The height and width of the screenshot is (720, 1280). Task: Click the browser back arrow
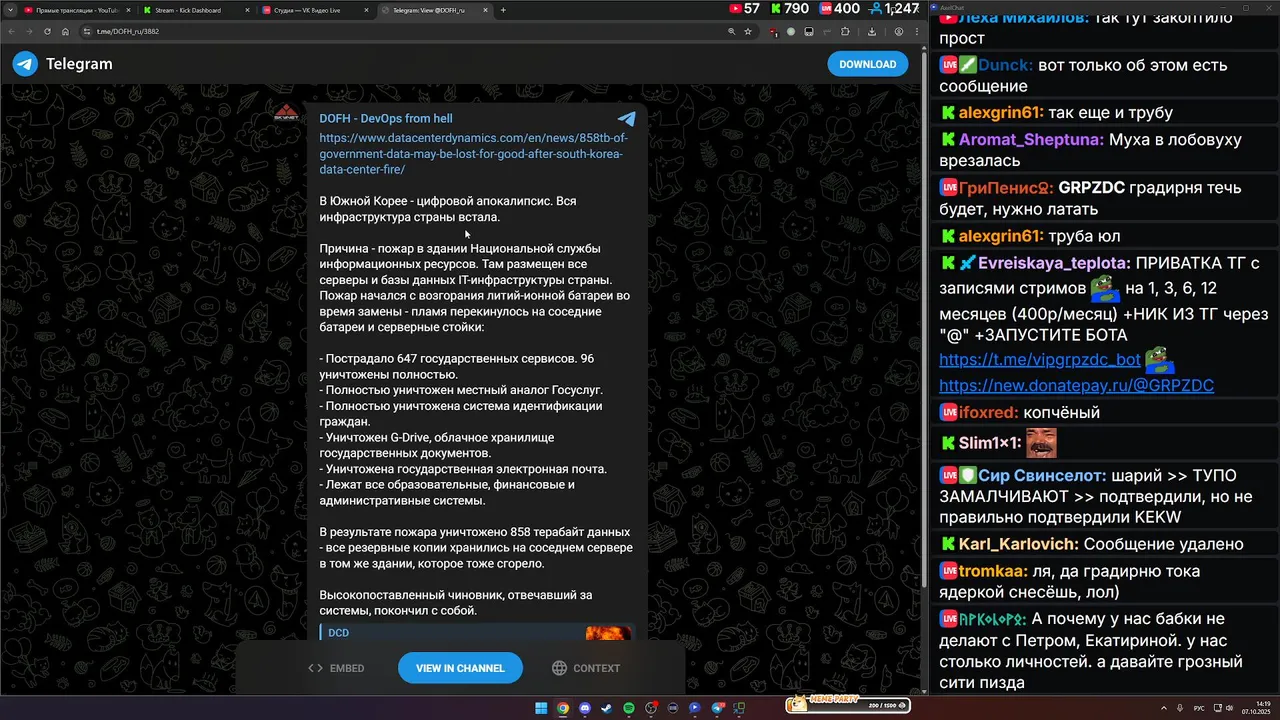[10, 31]
